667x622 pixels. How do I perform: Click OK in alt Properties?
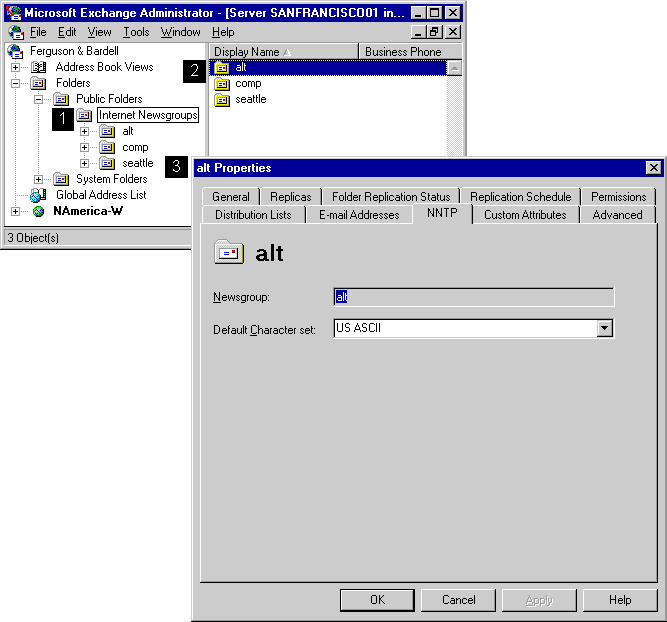click(377, 600)
